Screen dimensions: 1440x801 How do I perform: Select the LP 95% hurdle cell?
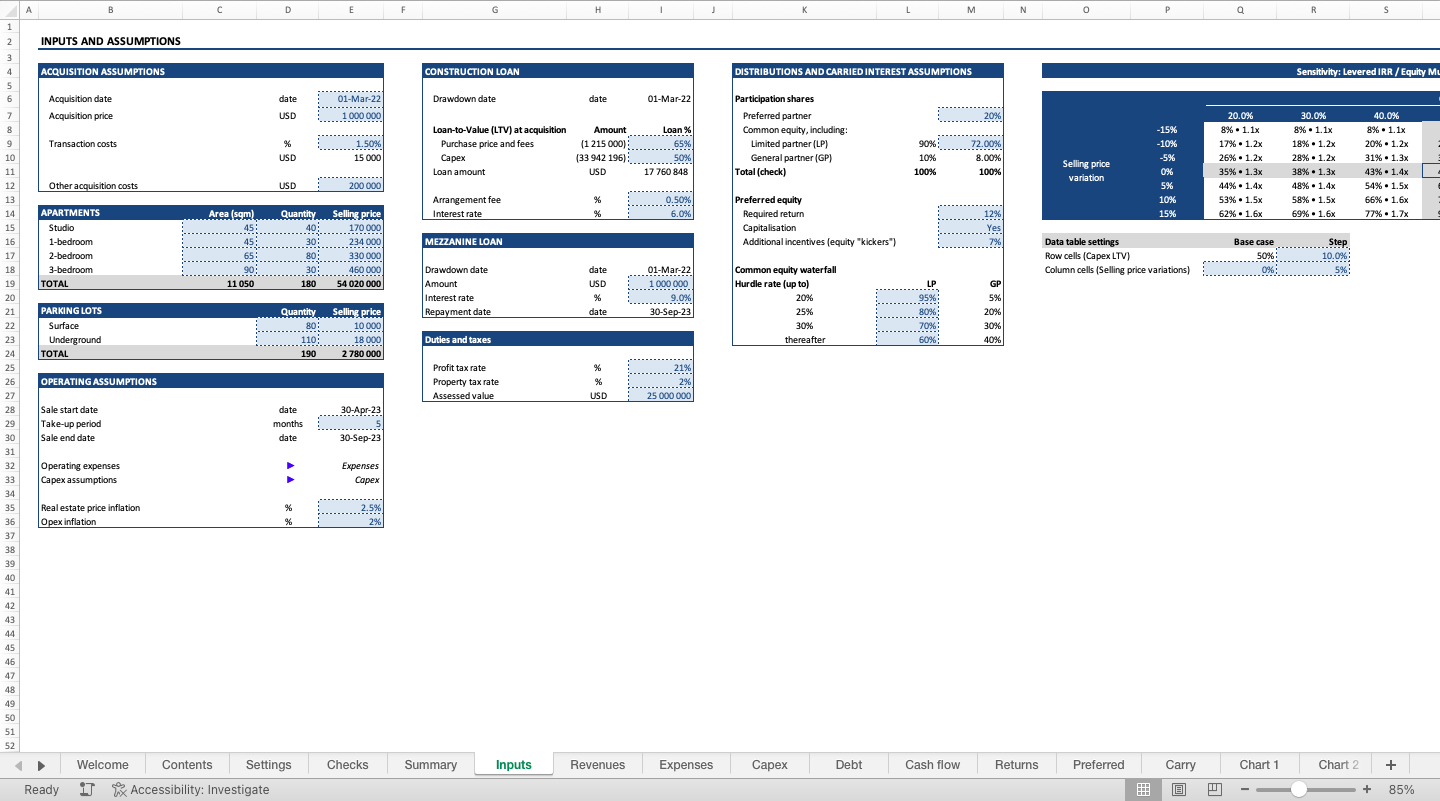tap(908, 298)
